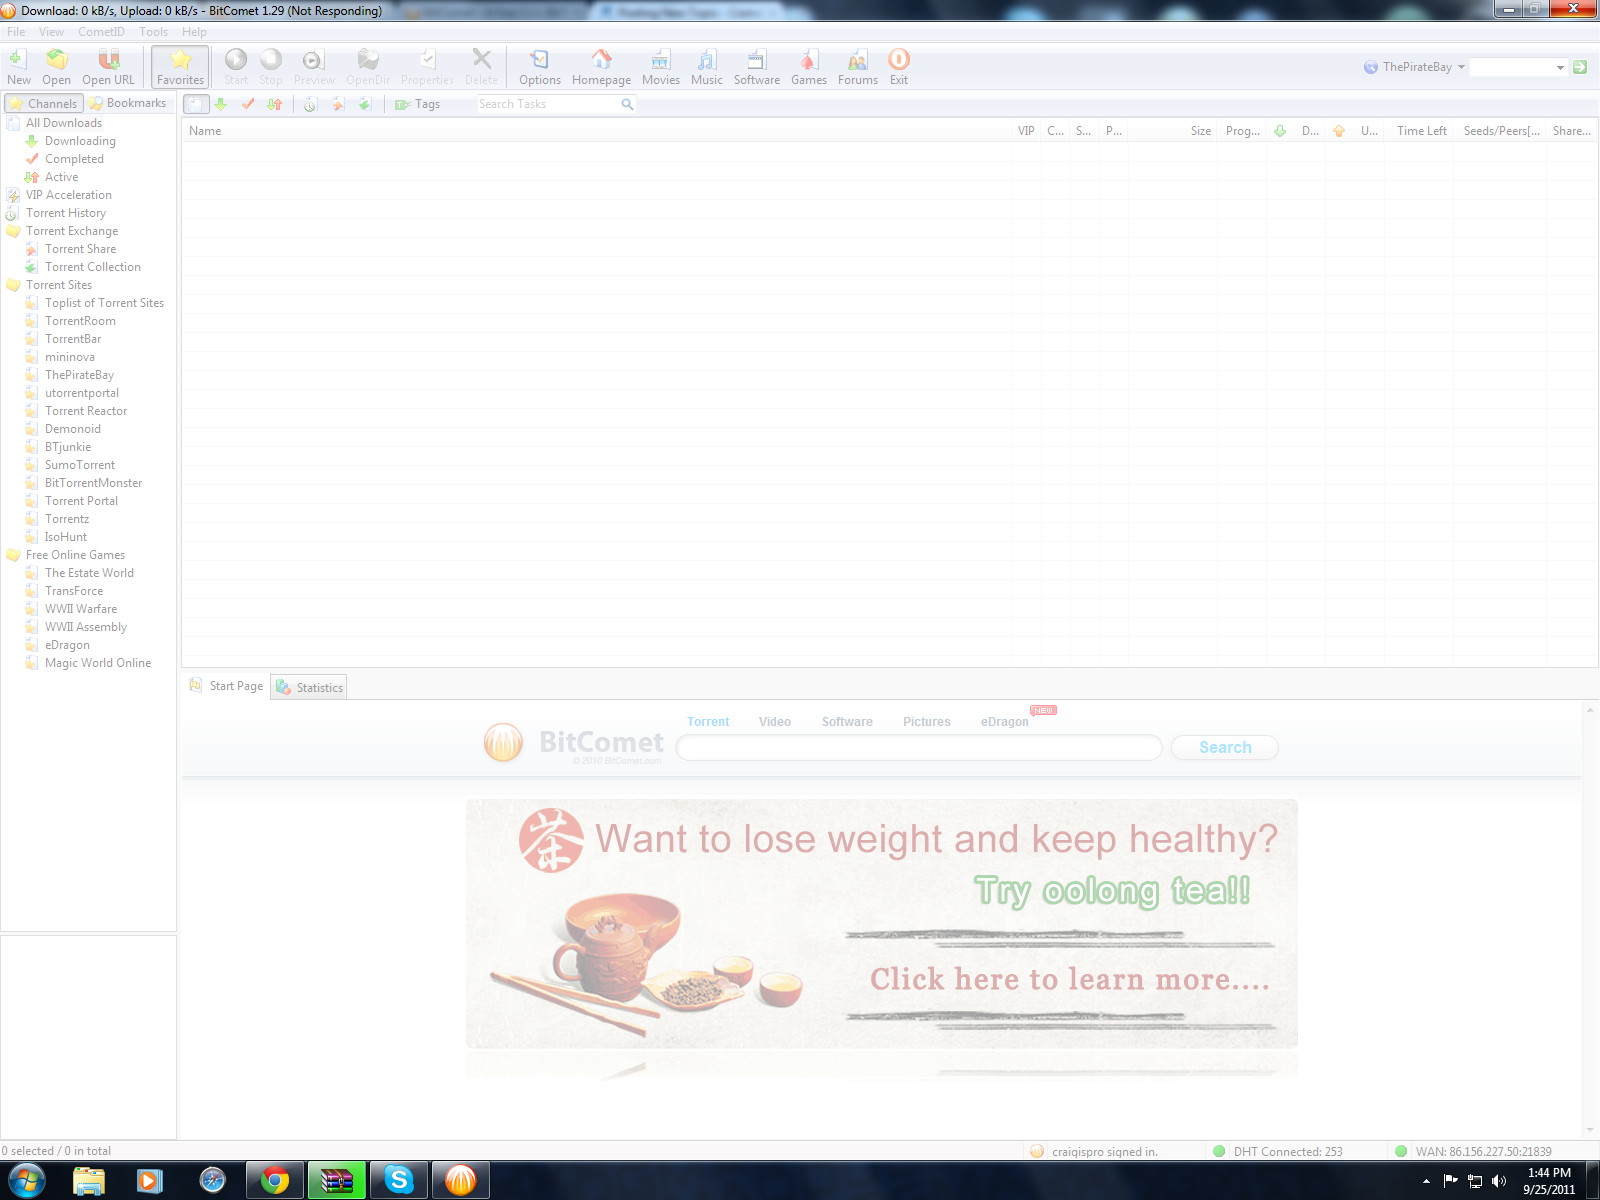The width and height of the screenshot is (1600, 1200).
Task: Open the torrent search combo box arrow
Action: click(1560, 67)
